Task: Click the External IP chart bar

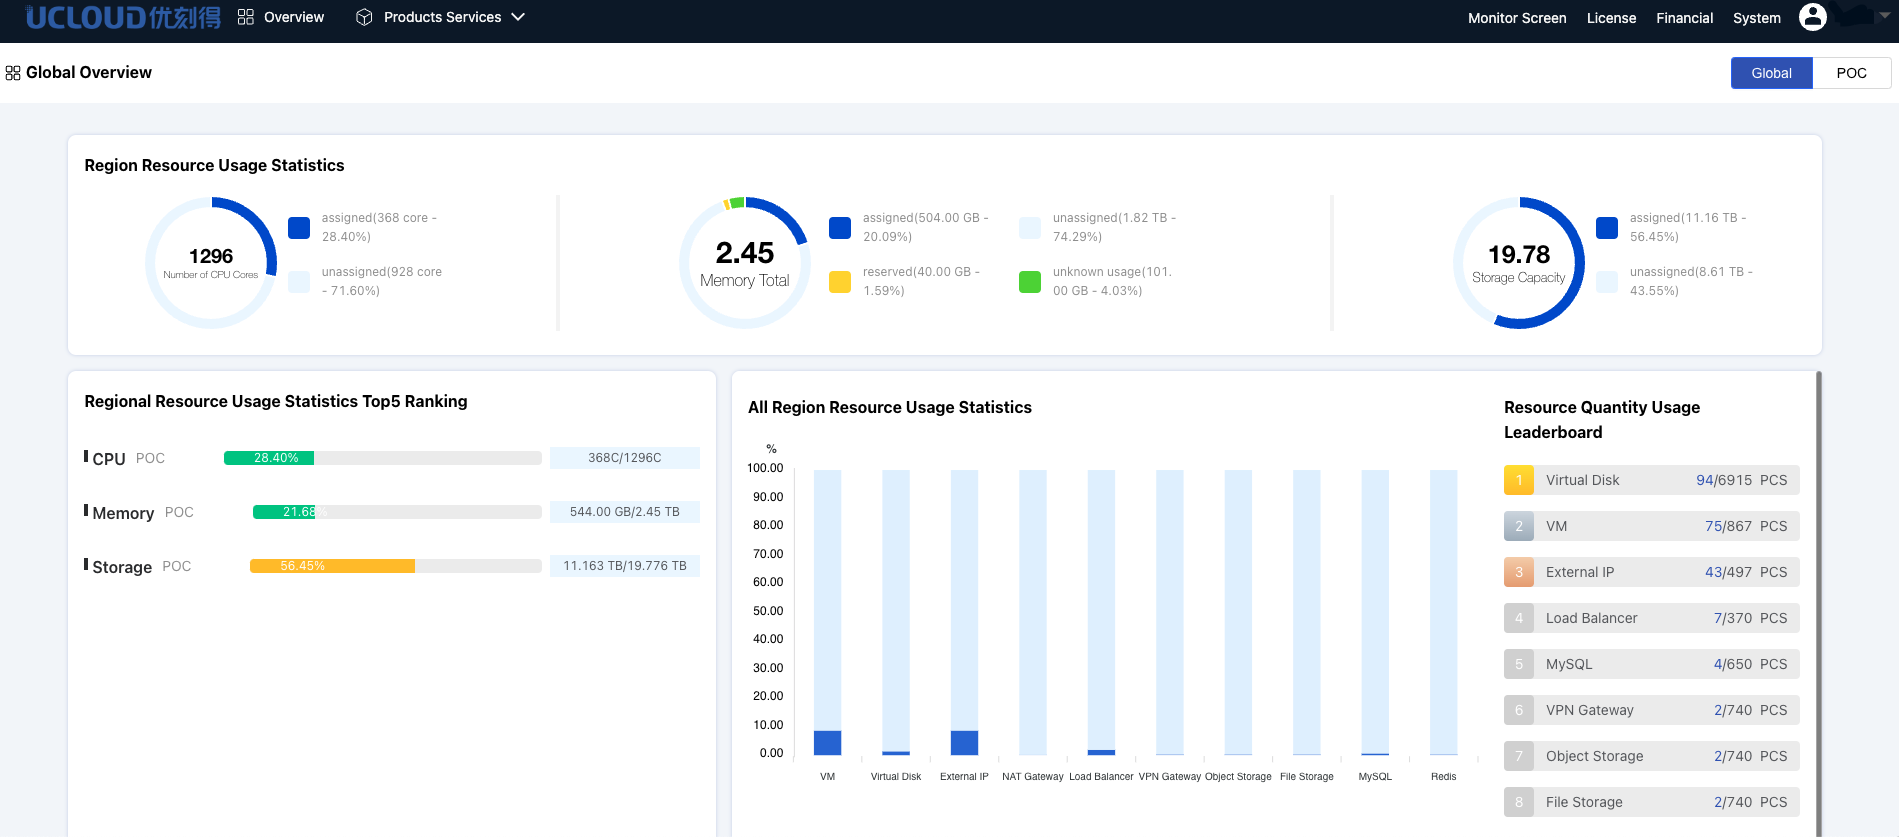Action: (964, 612)
